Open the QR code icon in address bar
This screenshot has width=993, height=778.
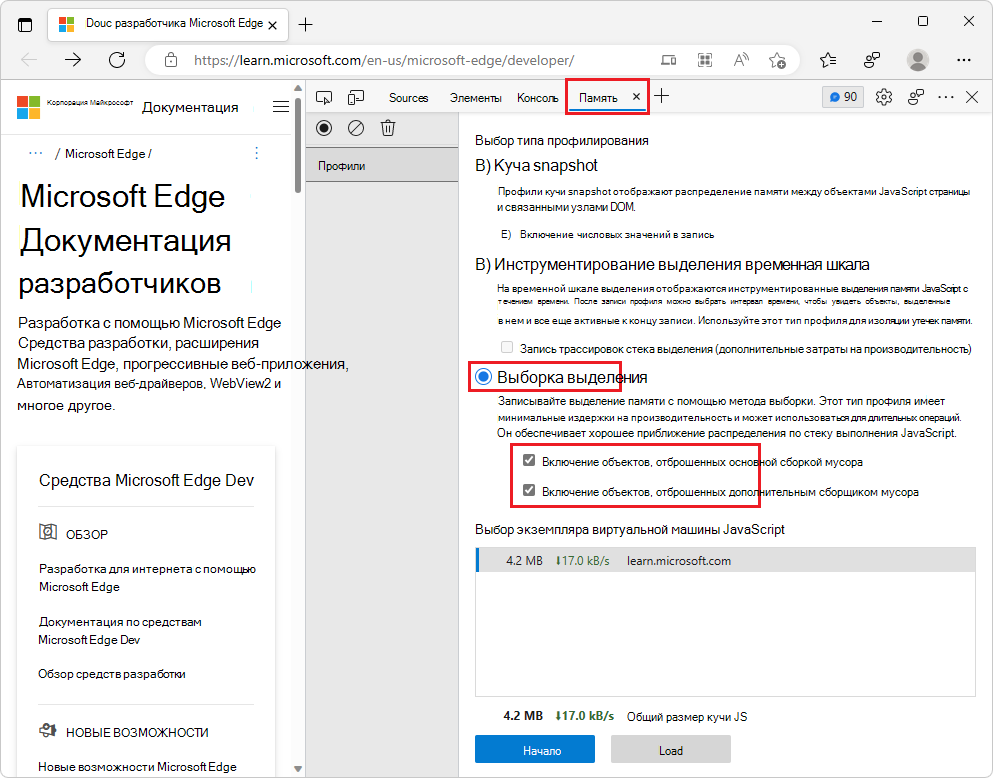point(705,60)
